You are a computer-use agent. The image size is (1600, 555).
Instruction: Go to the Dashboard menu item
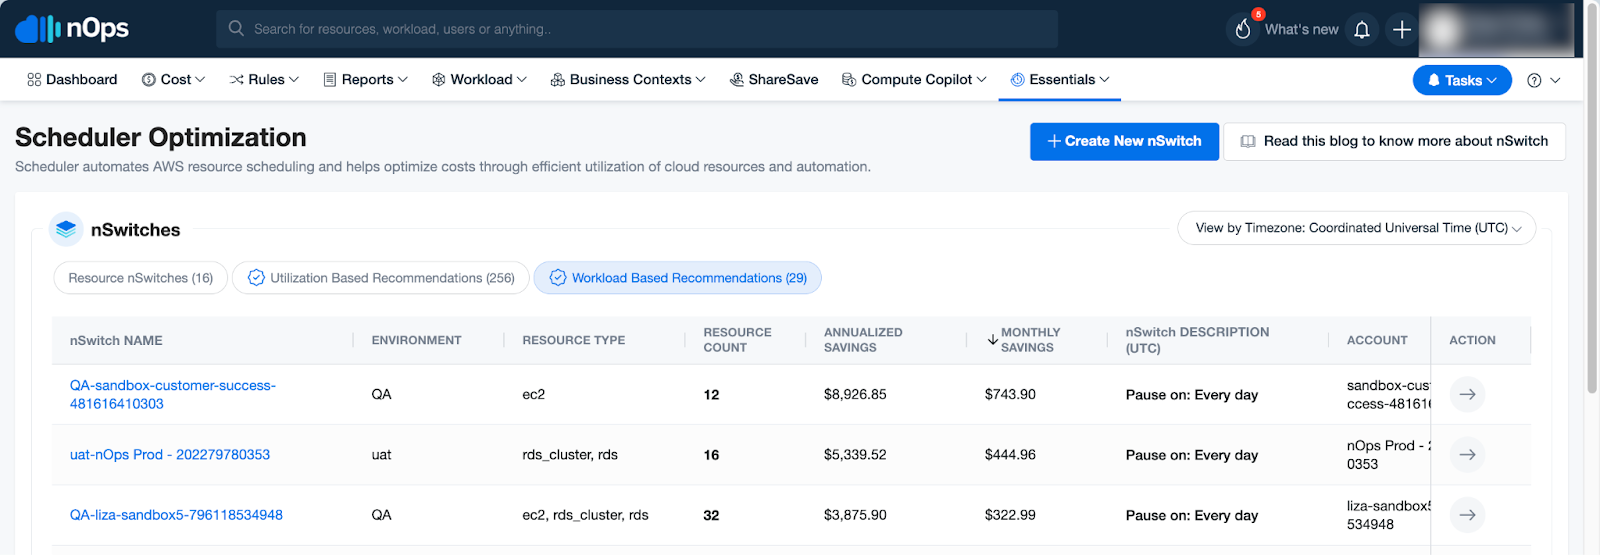(72, 80)
